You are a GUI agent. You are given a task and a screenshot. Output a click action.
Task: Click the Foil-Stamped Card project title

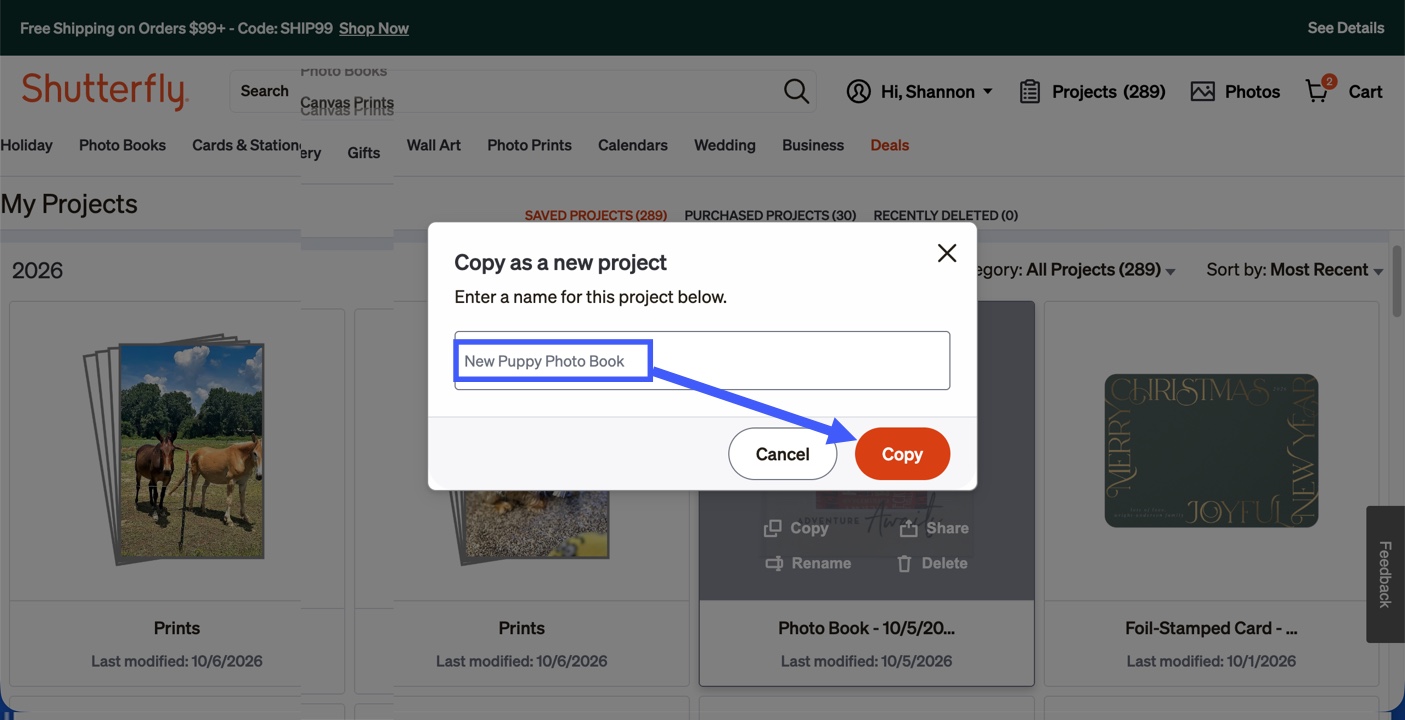pyautogui.click(x=1211, y=628)
